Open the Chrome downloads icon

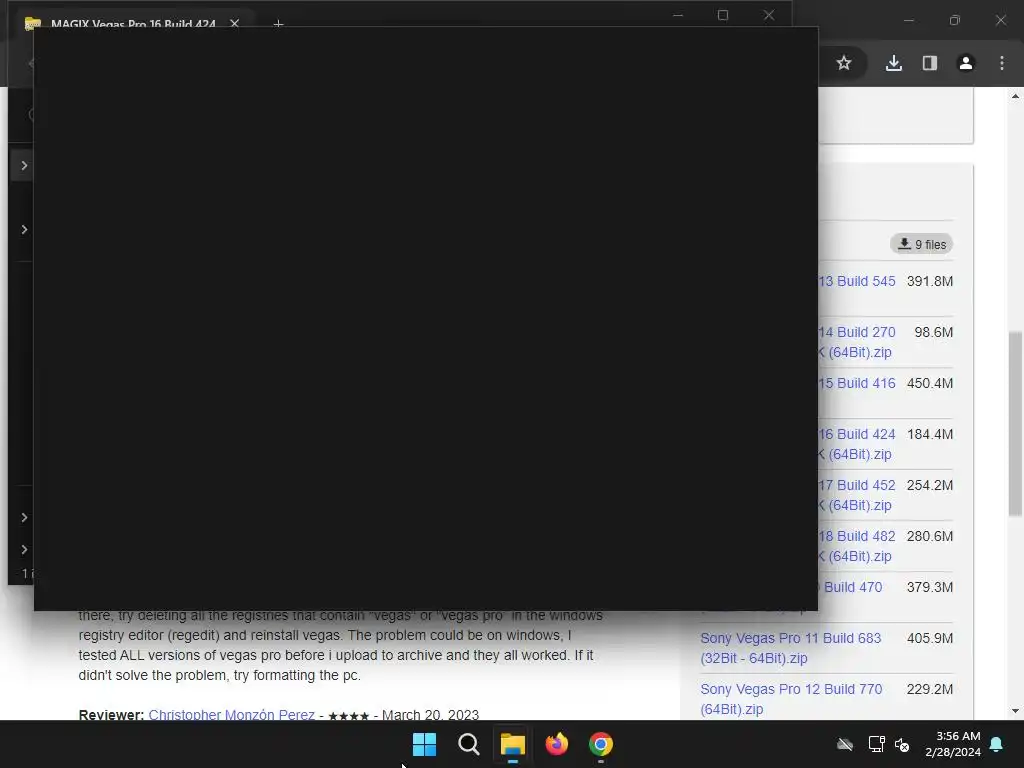click(x=894, y=63)
